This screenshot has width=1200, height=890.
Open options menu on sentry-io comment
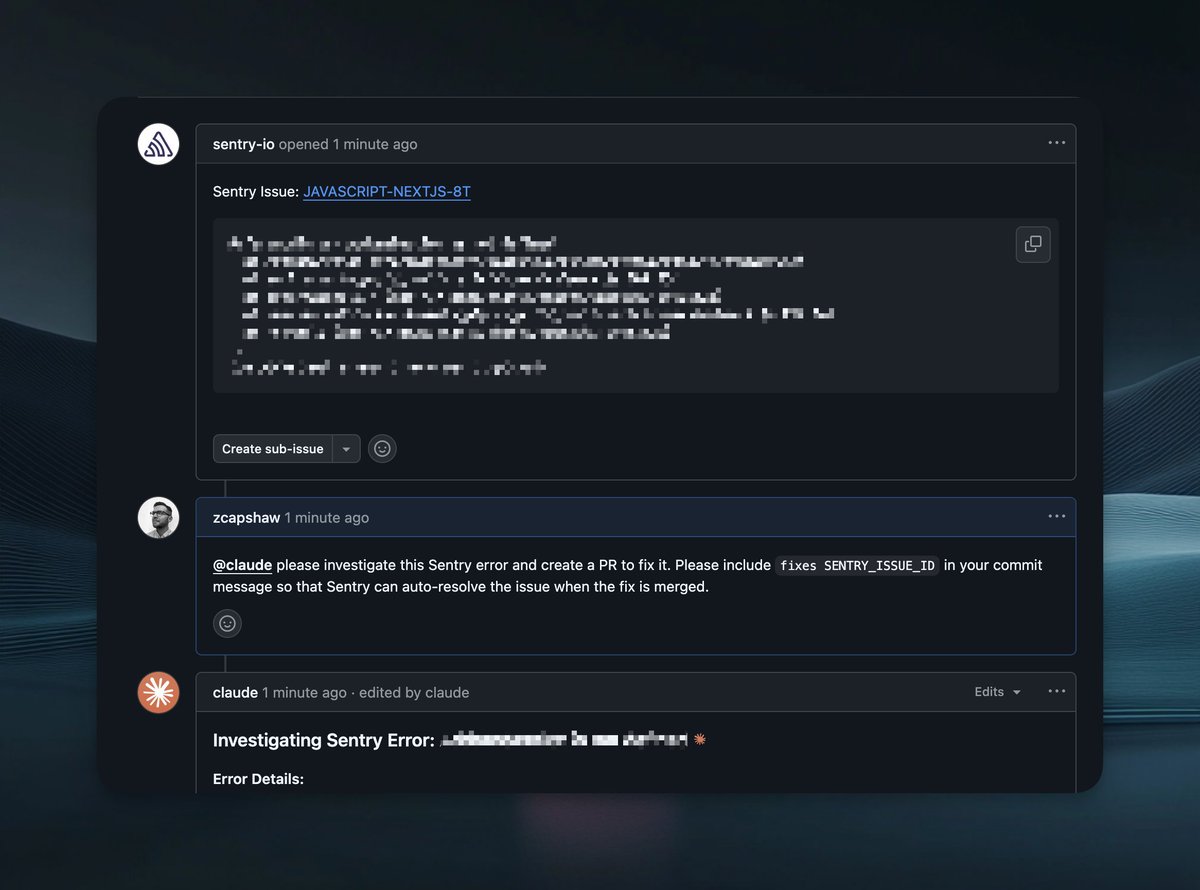point(1057,143)
